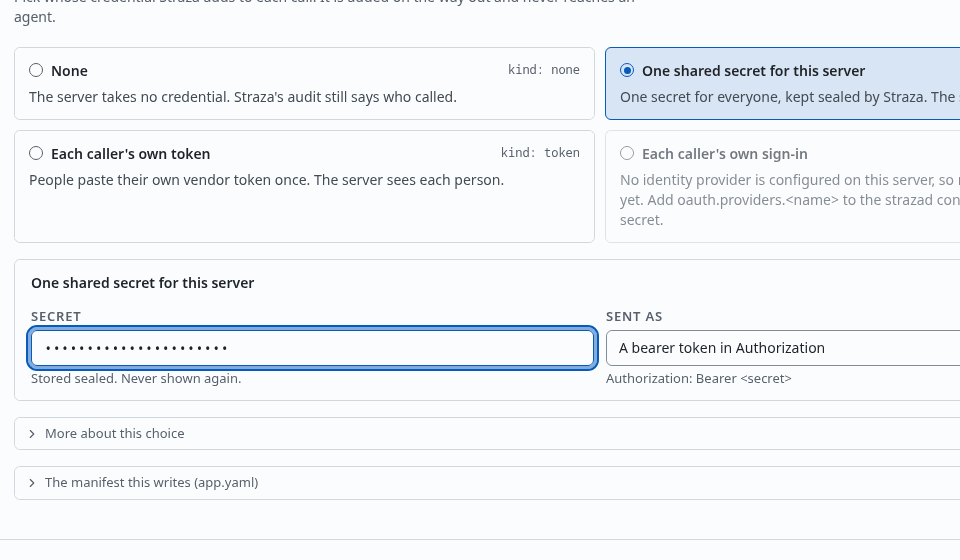Click the chevron beside The manifest this writes

click(x=32, y=483)
